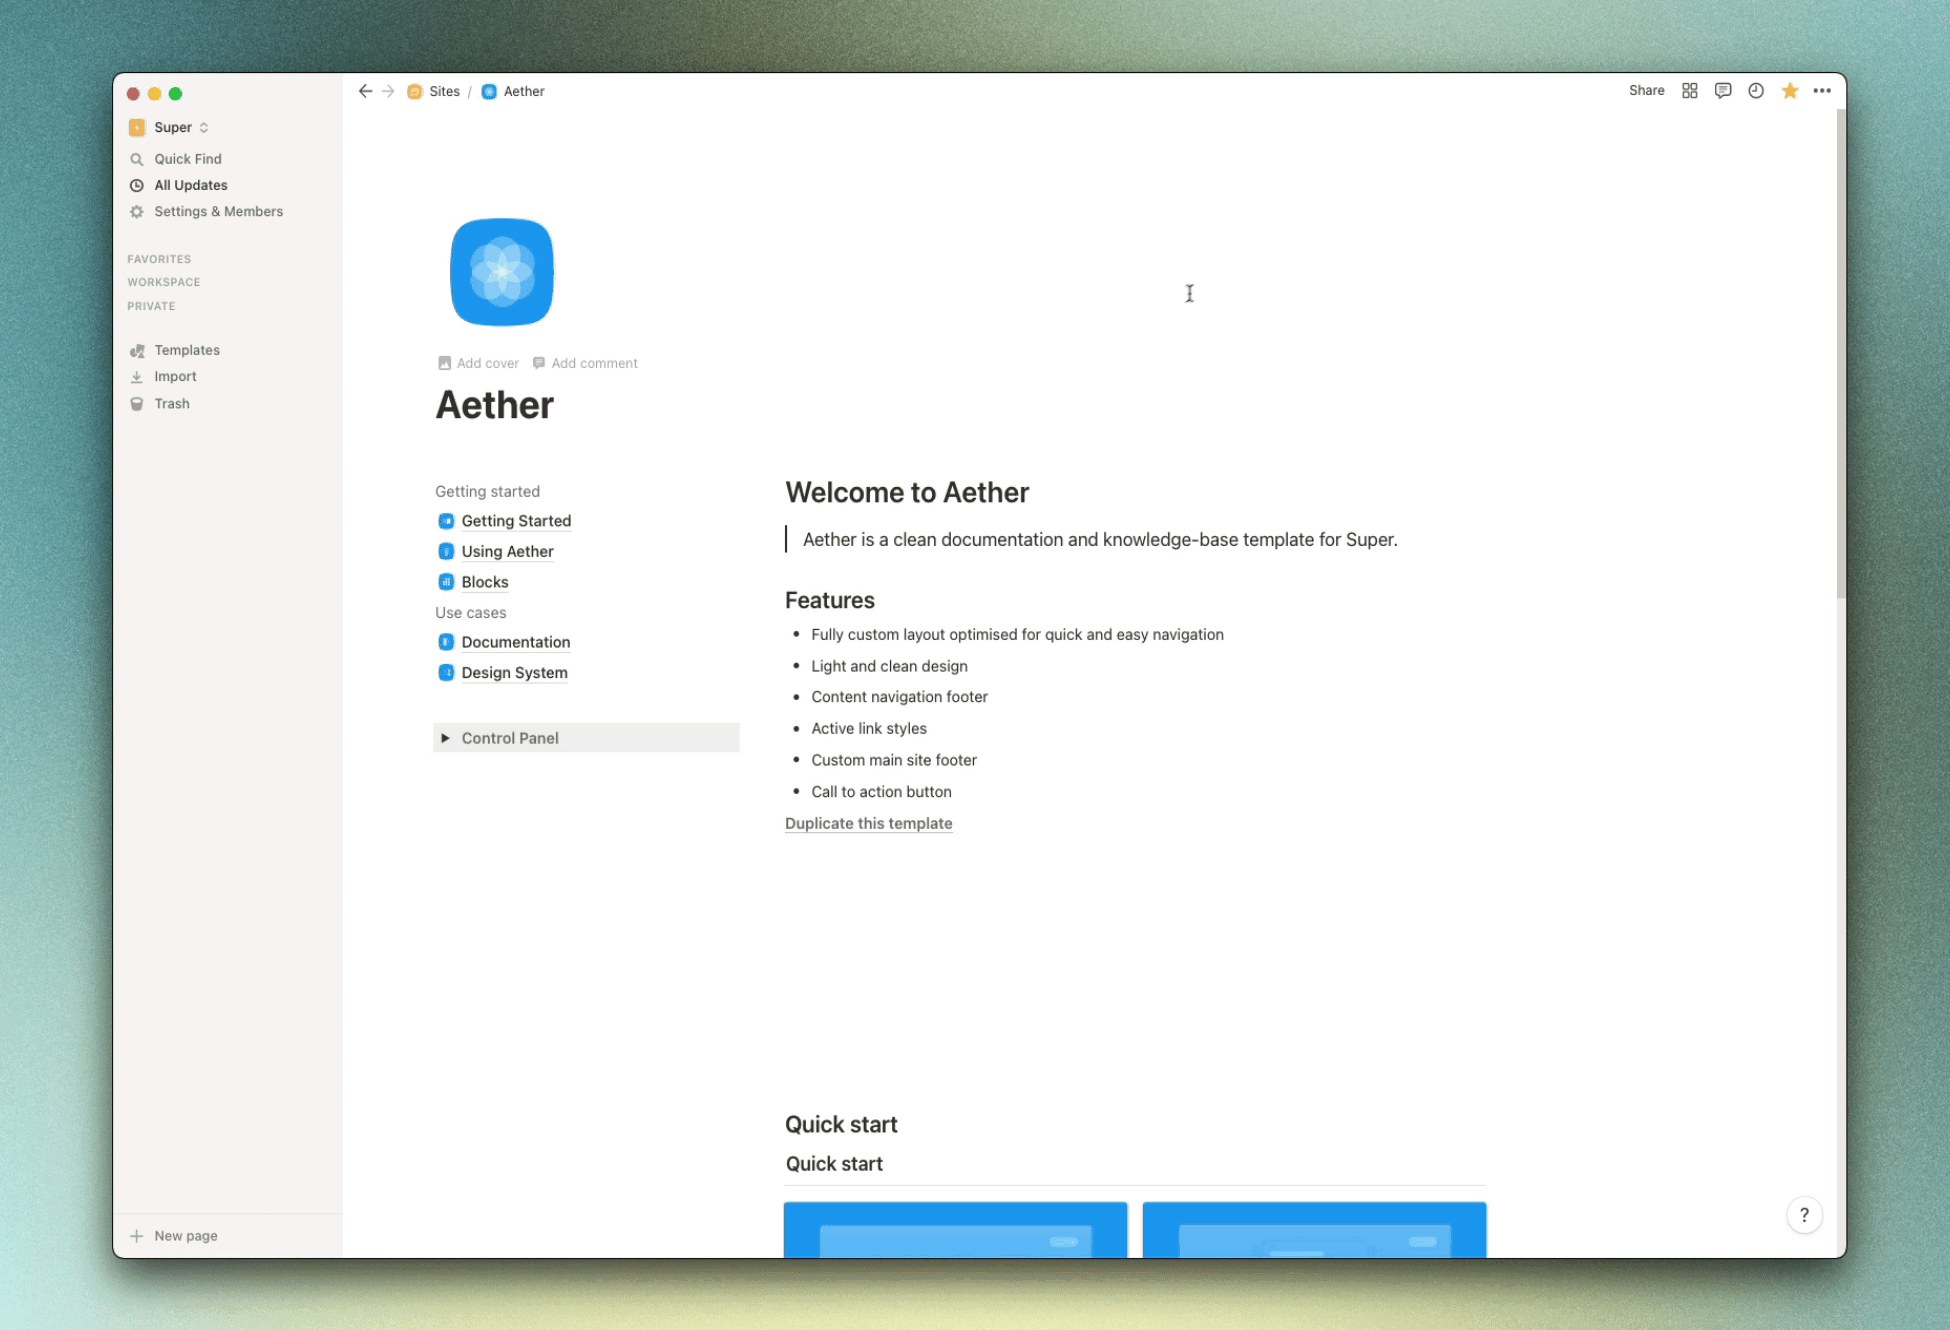This screenshot has width=1950, height=1330.
Task: Click the Share button
Action: click(1645, 91)
